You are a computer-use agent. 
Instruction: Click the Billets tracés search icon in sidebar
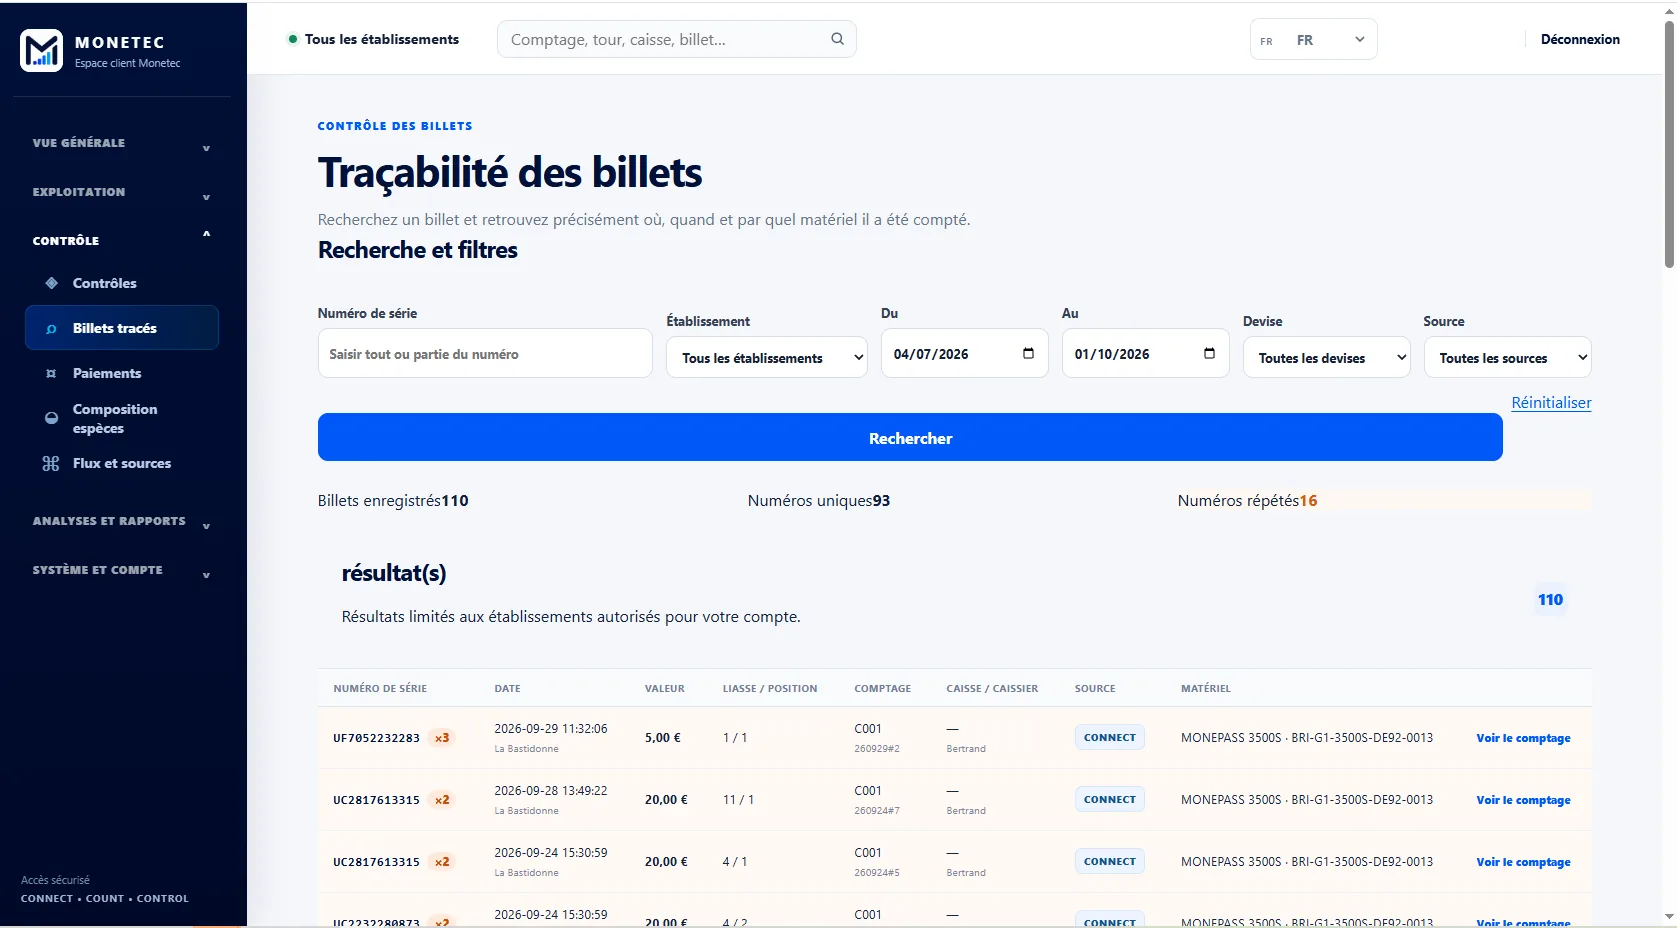[51, 329]
